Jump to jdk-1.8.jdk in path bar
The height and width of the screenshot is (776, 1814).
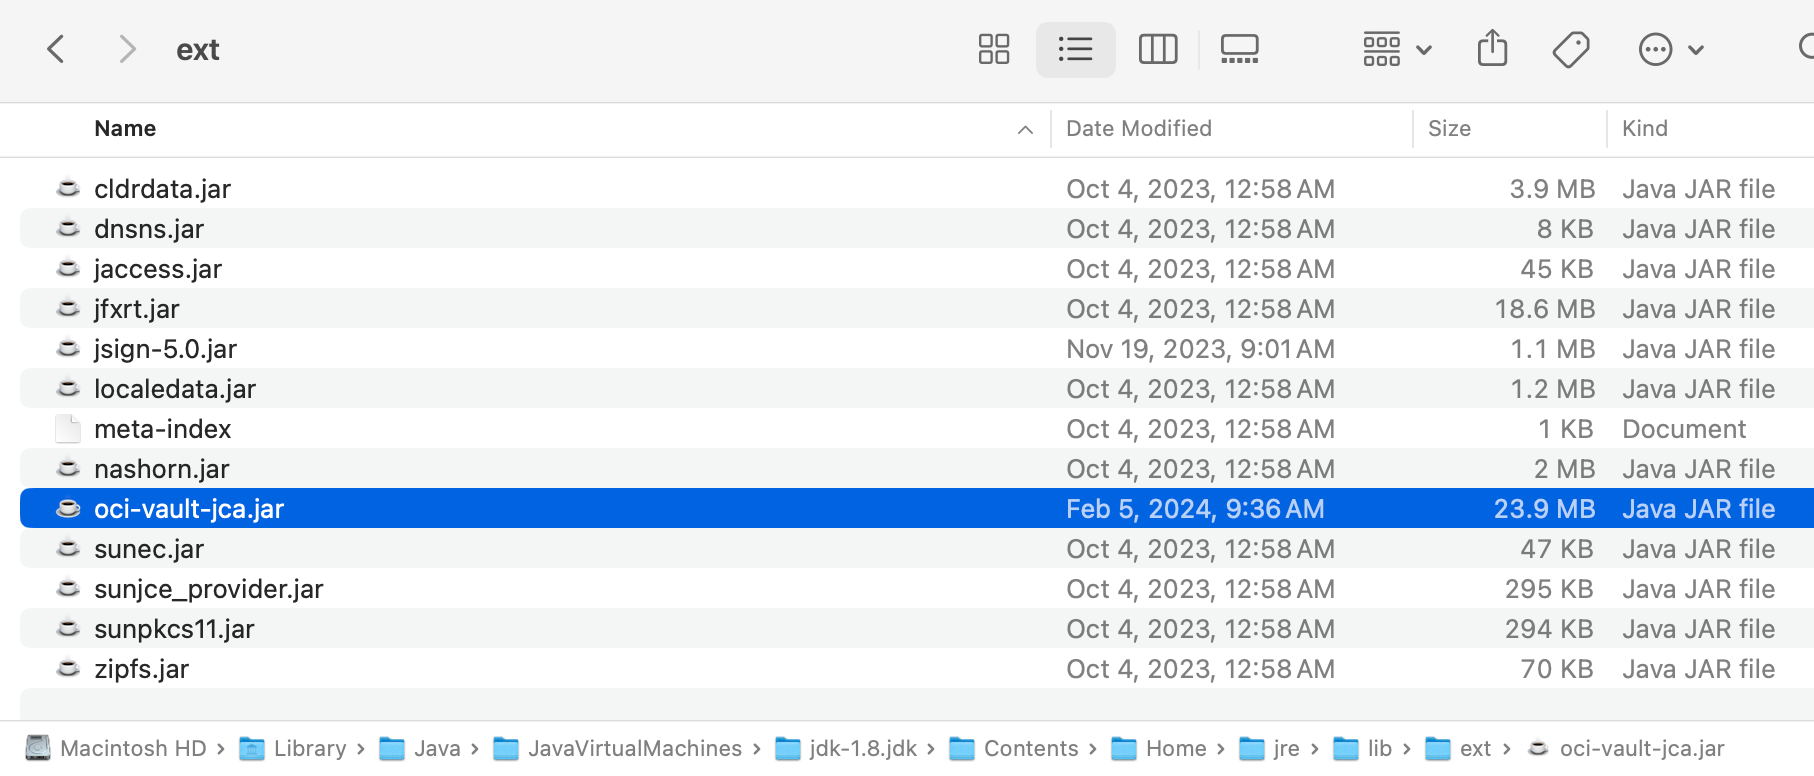pyautogui.click(x=862, y=749)
